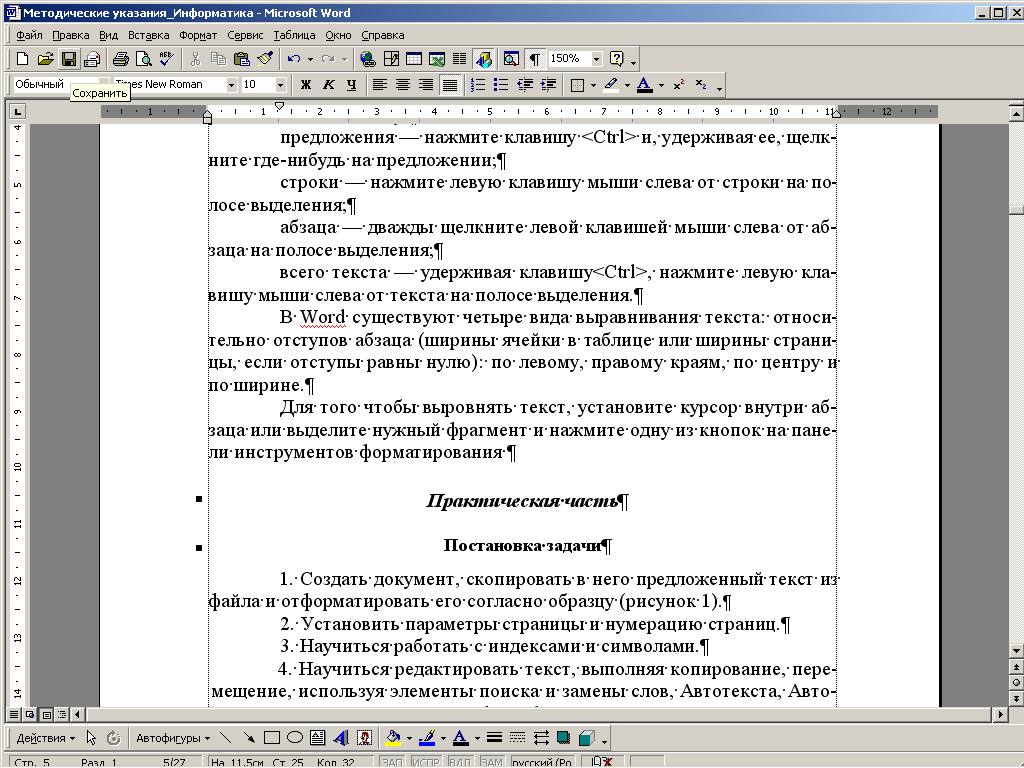Open the Формат menu
Screen dimensions: 1024x768
pyautogui.click(x=198, y=35)
